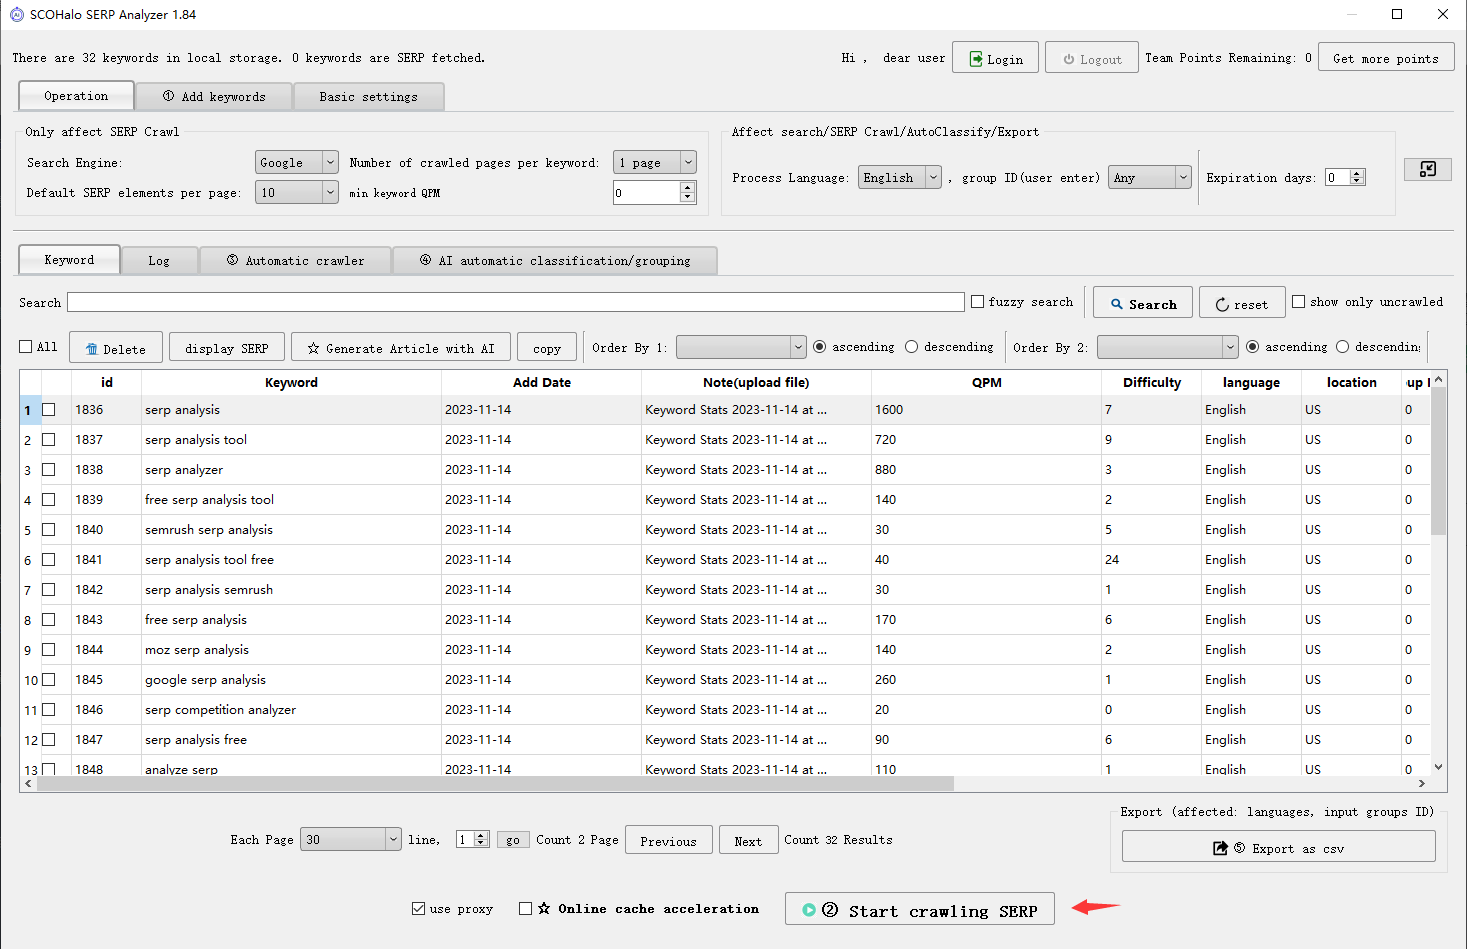Click the scroll down arrow of table

point(1438,767)
